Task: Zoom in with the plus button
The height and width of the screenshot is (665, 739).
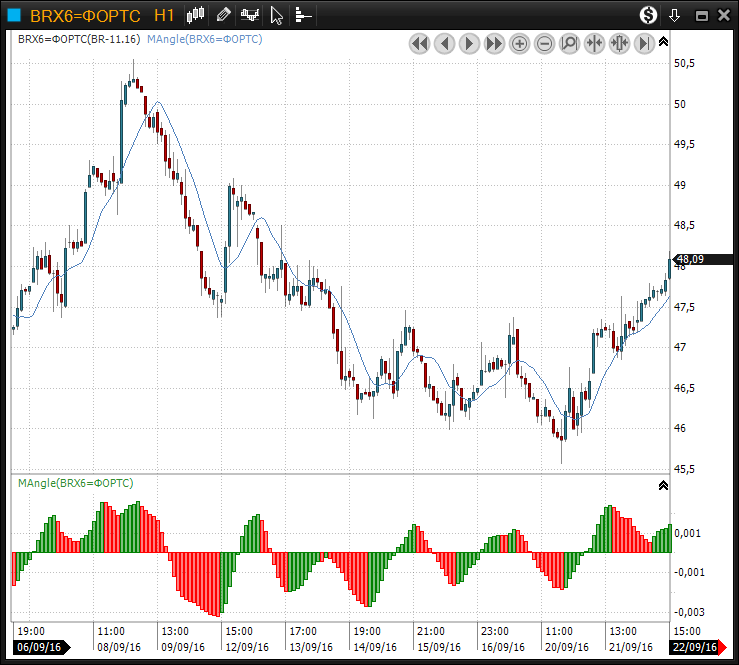Action: 519,44
